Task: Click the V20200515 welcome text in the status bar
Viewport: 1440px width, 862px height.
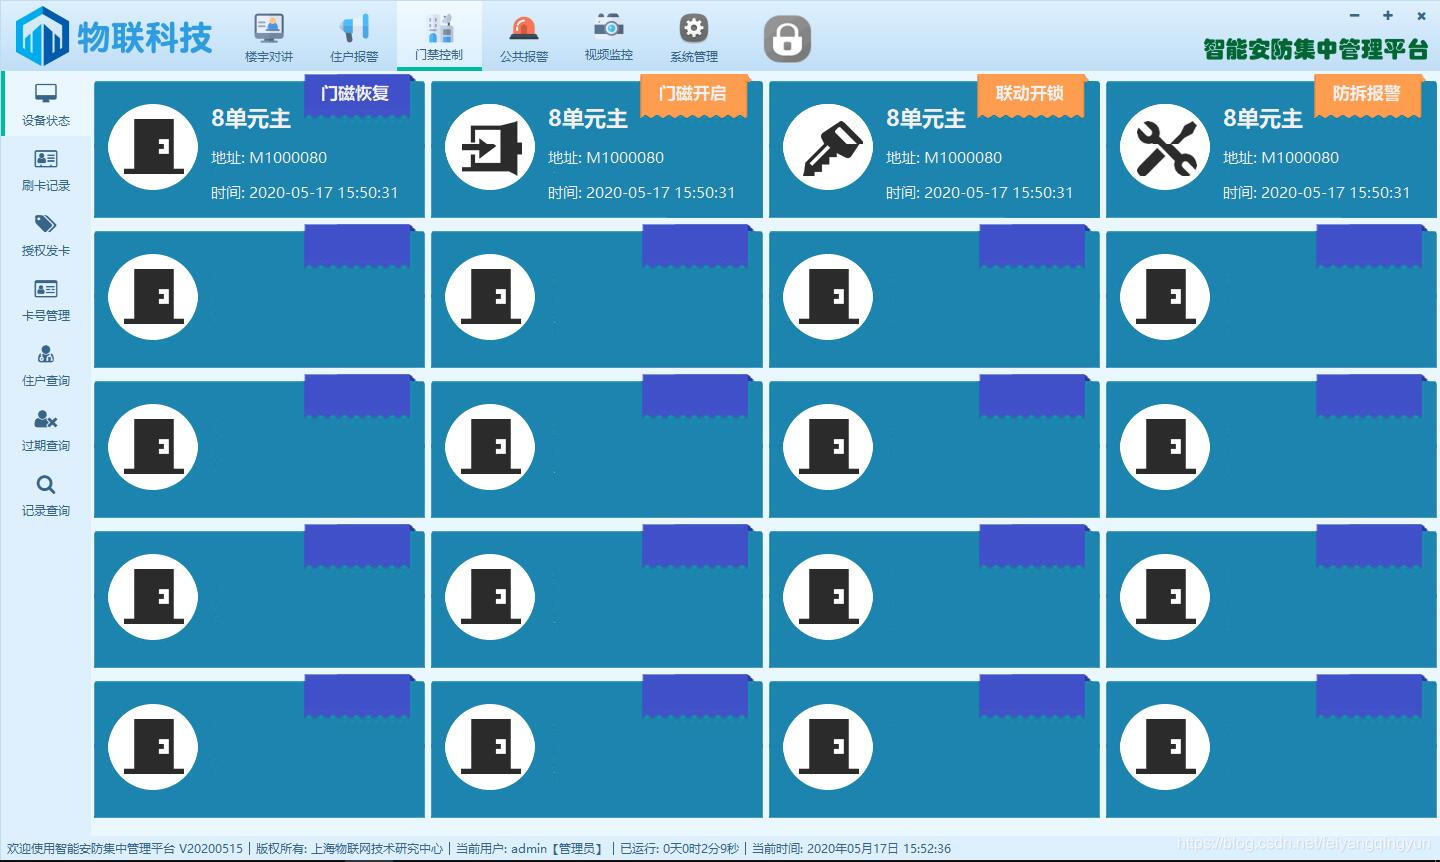Action: (x=124, y=848)
